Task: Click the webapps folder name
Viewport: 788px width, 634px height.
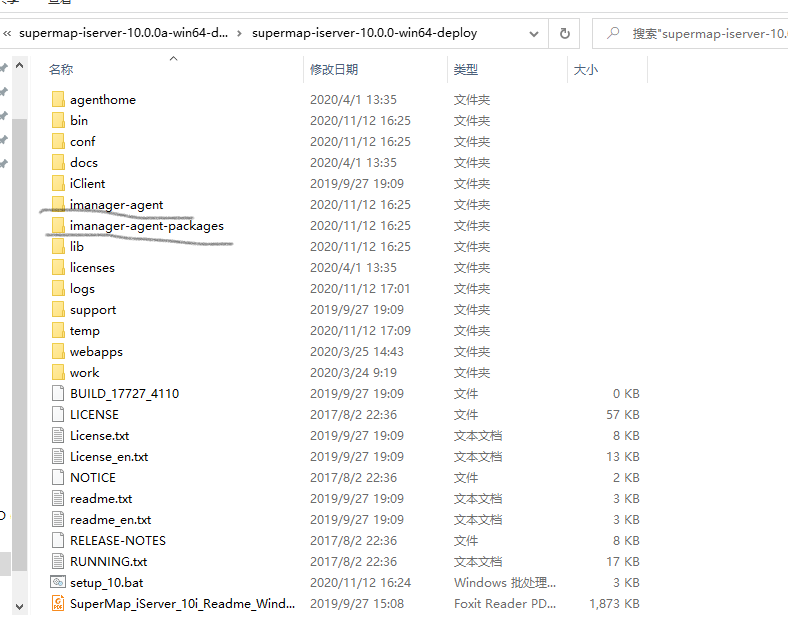Action: click(x=96, y=352)
